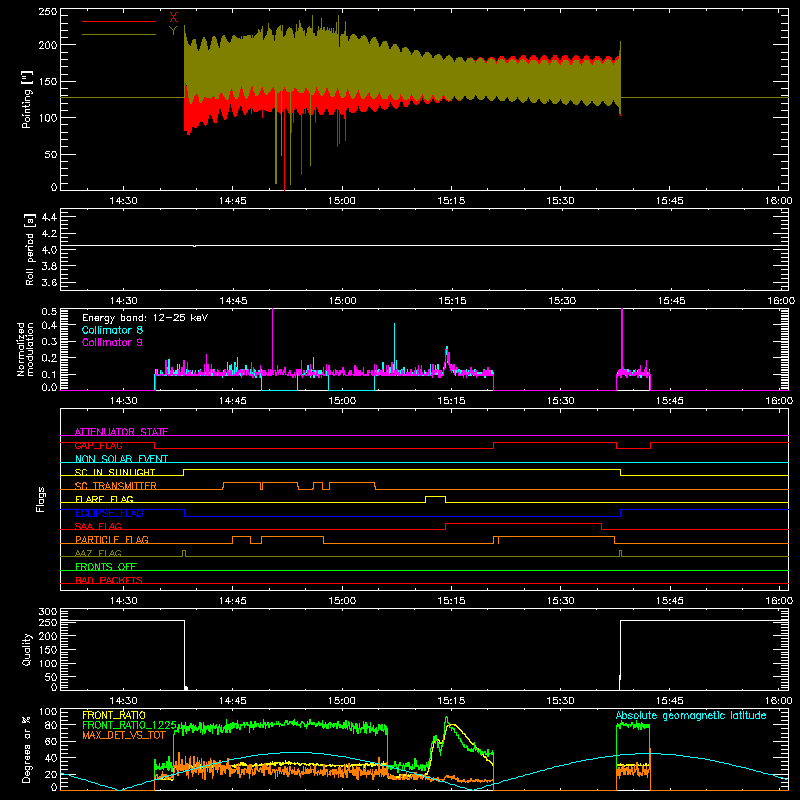The image size is (800, 800).
Task: Click the 14:45 time tick under Quality plot
Action: [233, 701]
